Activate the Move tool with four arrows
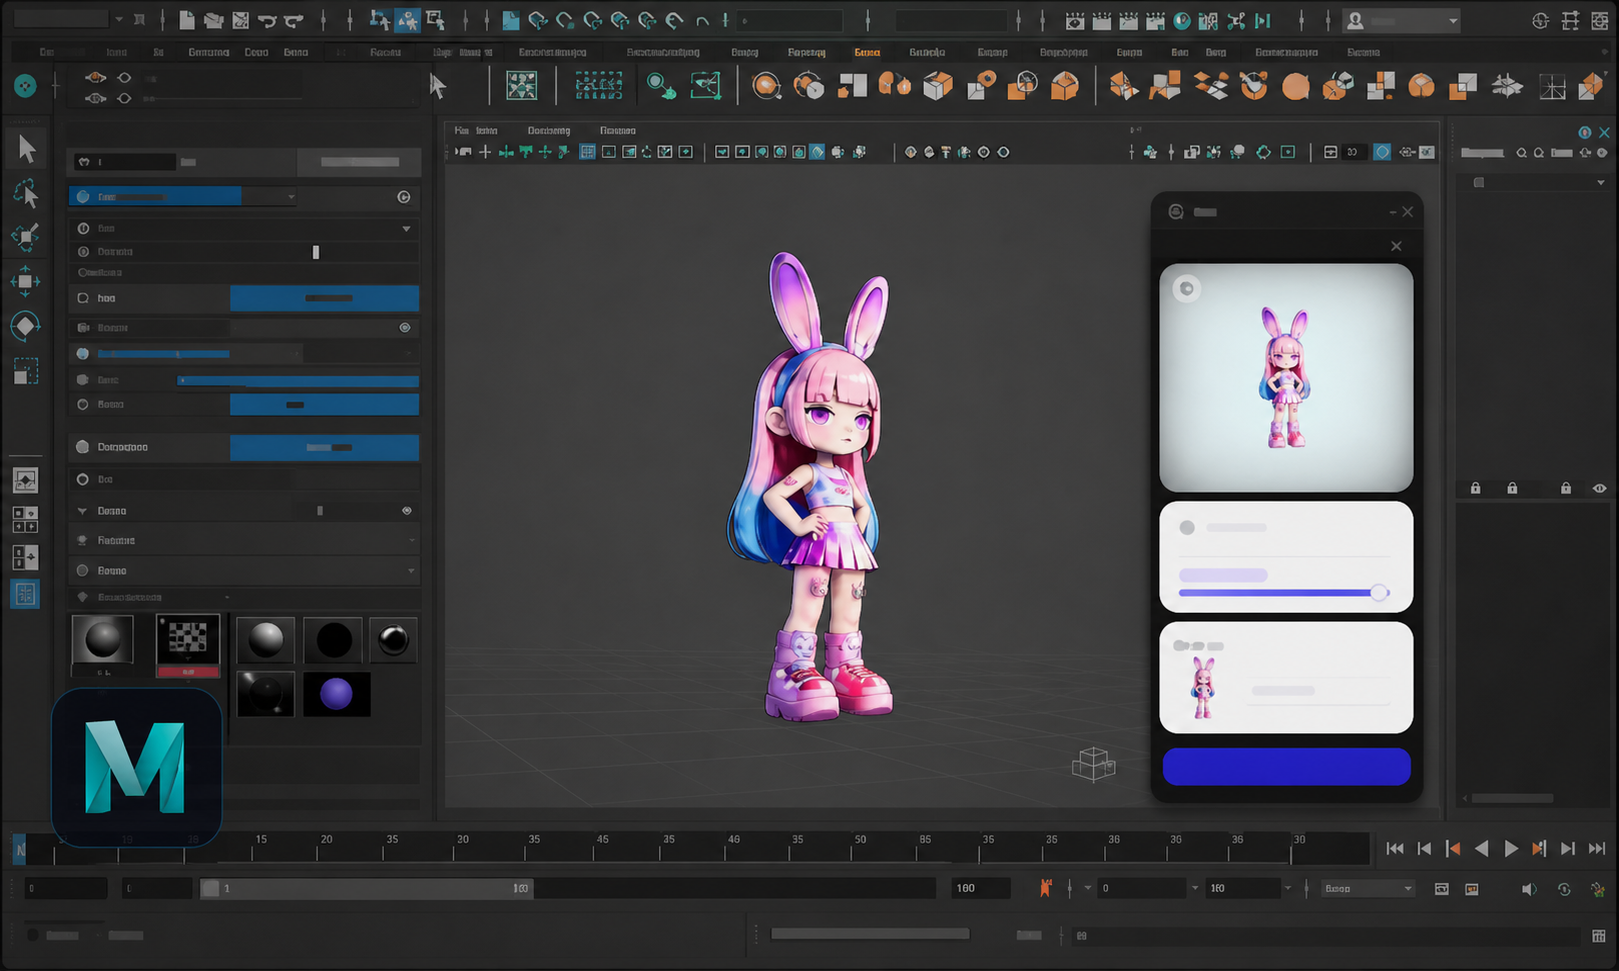The height and width of the screenshot is (971, 1619). pos(25,281)
